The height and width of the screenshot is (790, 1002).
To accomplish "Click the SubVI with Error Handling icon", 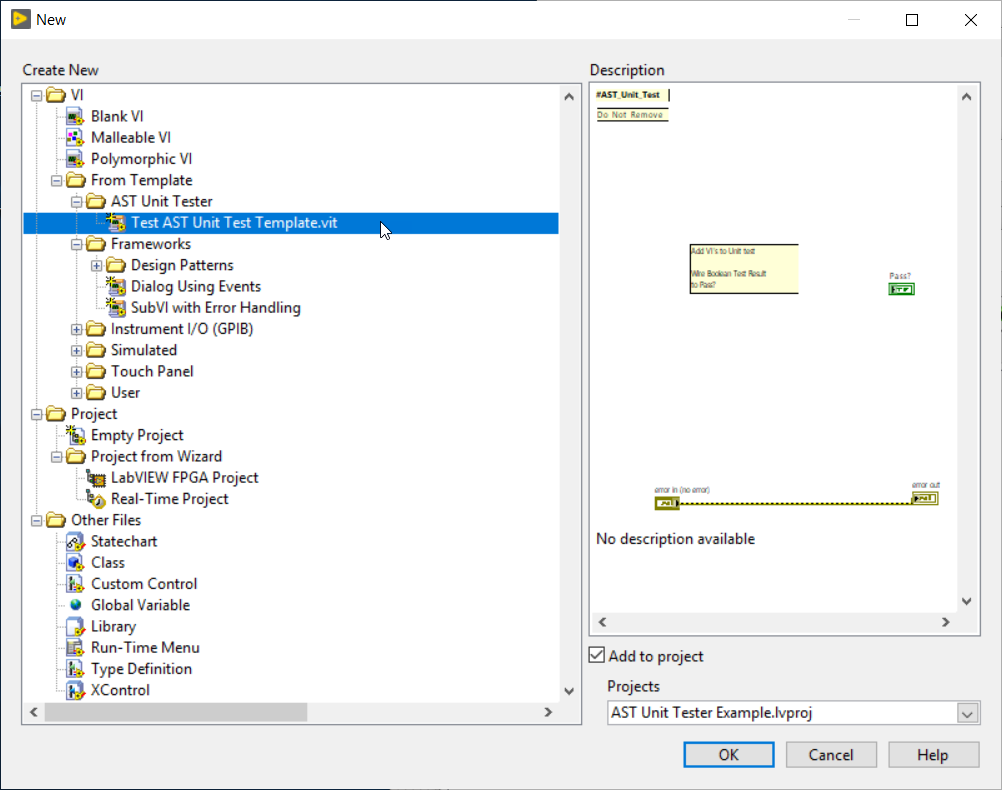I will click(x=116, y=307).
